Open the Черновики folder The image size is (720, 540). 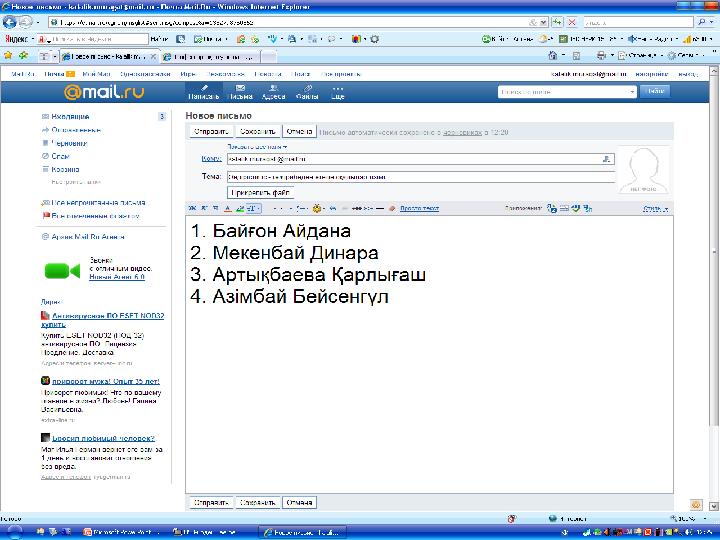(x=69, y=143)
